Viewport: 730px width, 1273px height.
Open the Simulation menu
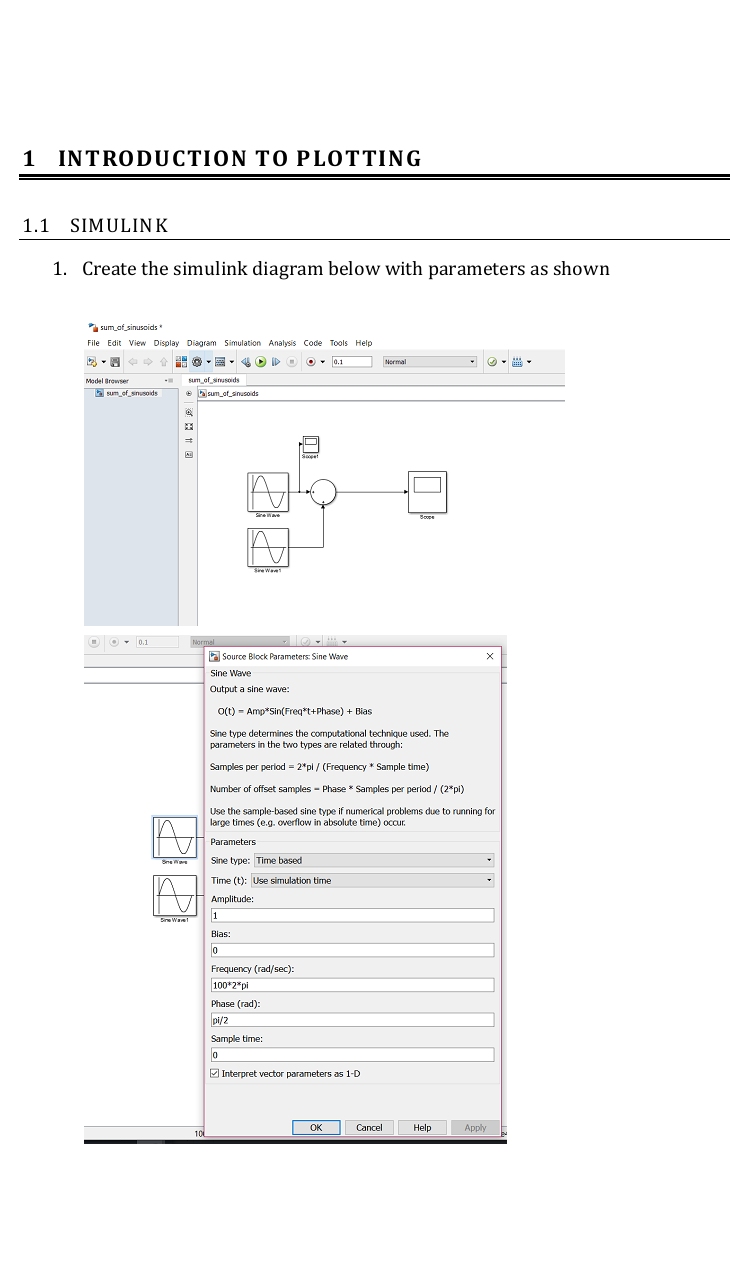pos(242,343)
